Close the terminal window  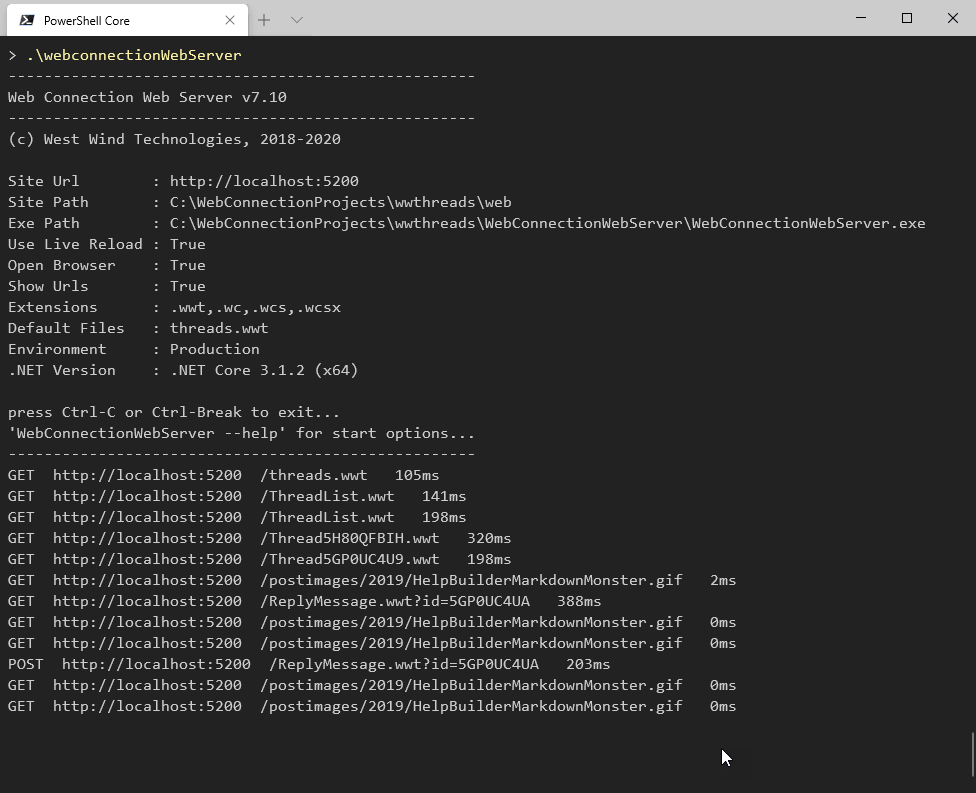click(952, 18)
